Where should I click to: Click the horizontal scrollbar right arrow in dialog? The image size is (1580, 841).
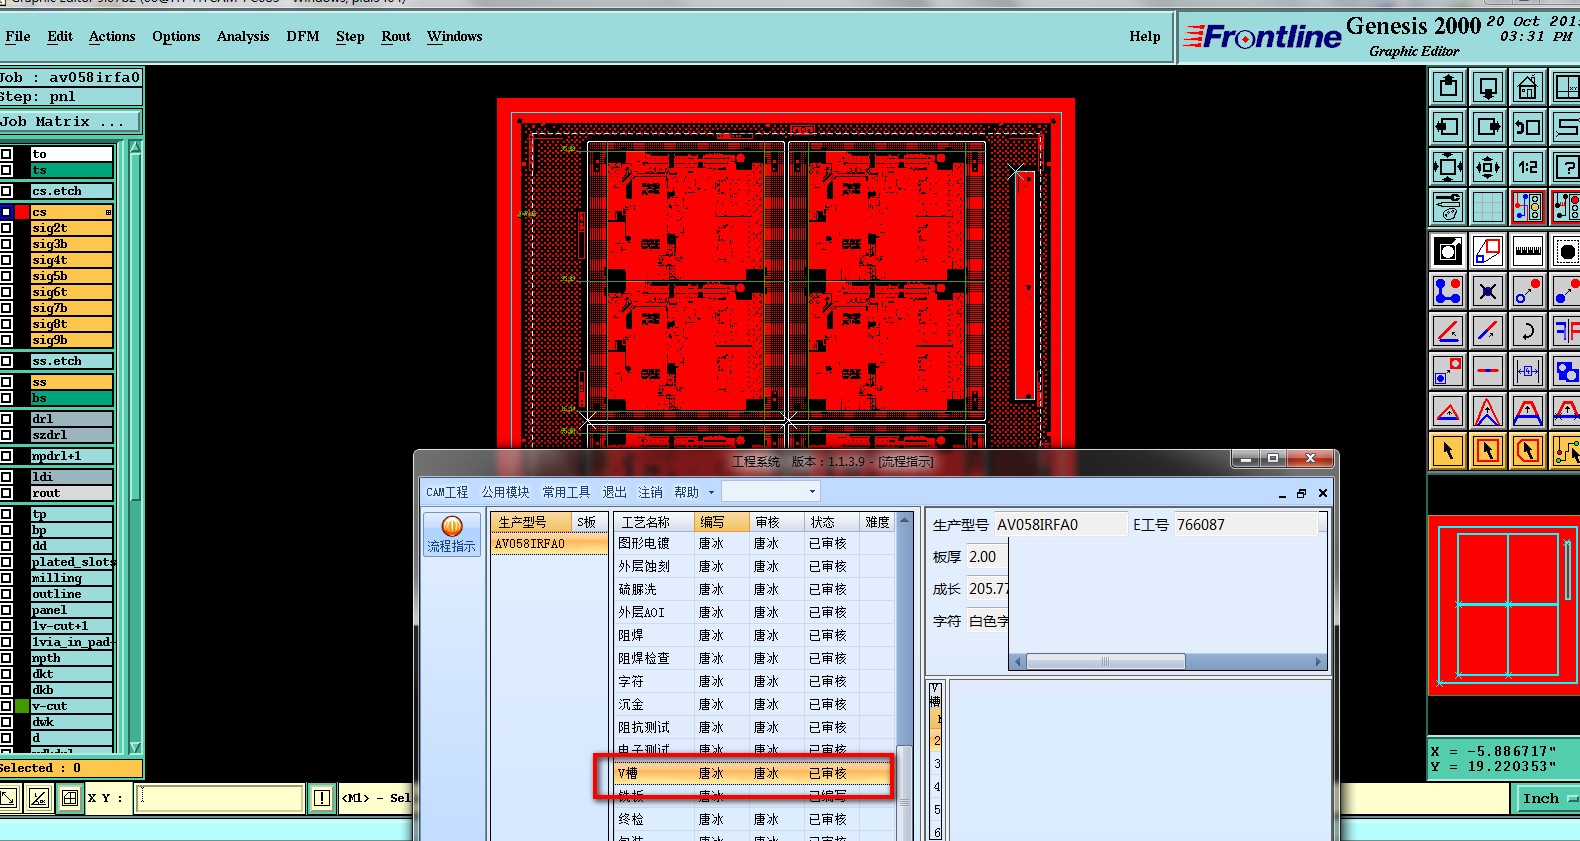[x=1318, y=662]
